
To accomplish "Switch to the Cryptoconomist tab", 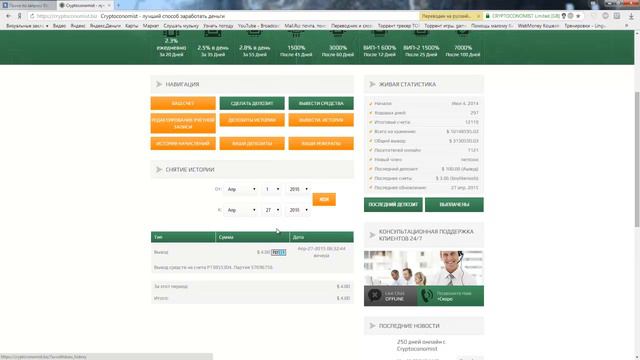I will 85,5.
